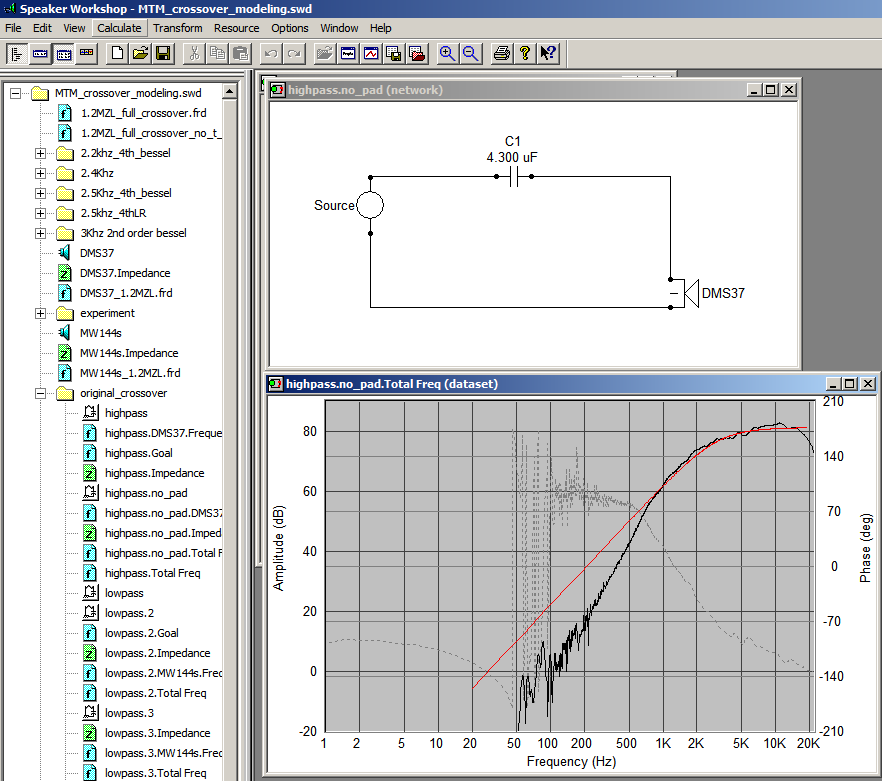Click capacitor C1 4.300 uF in network

pos(513,176)
